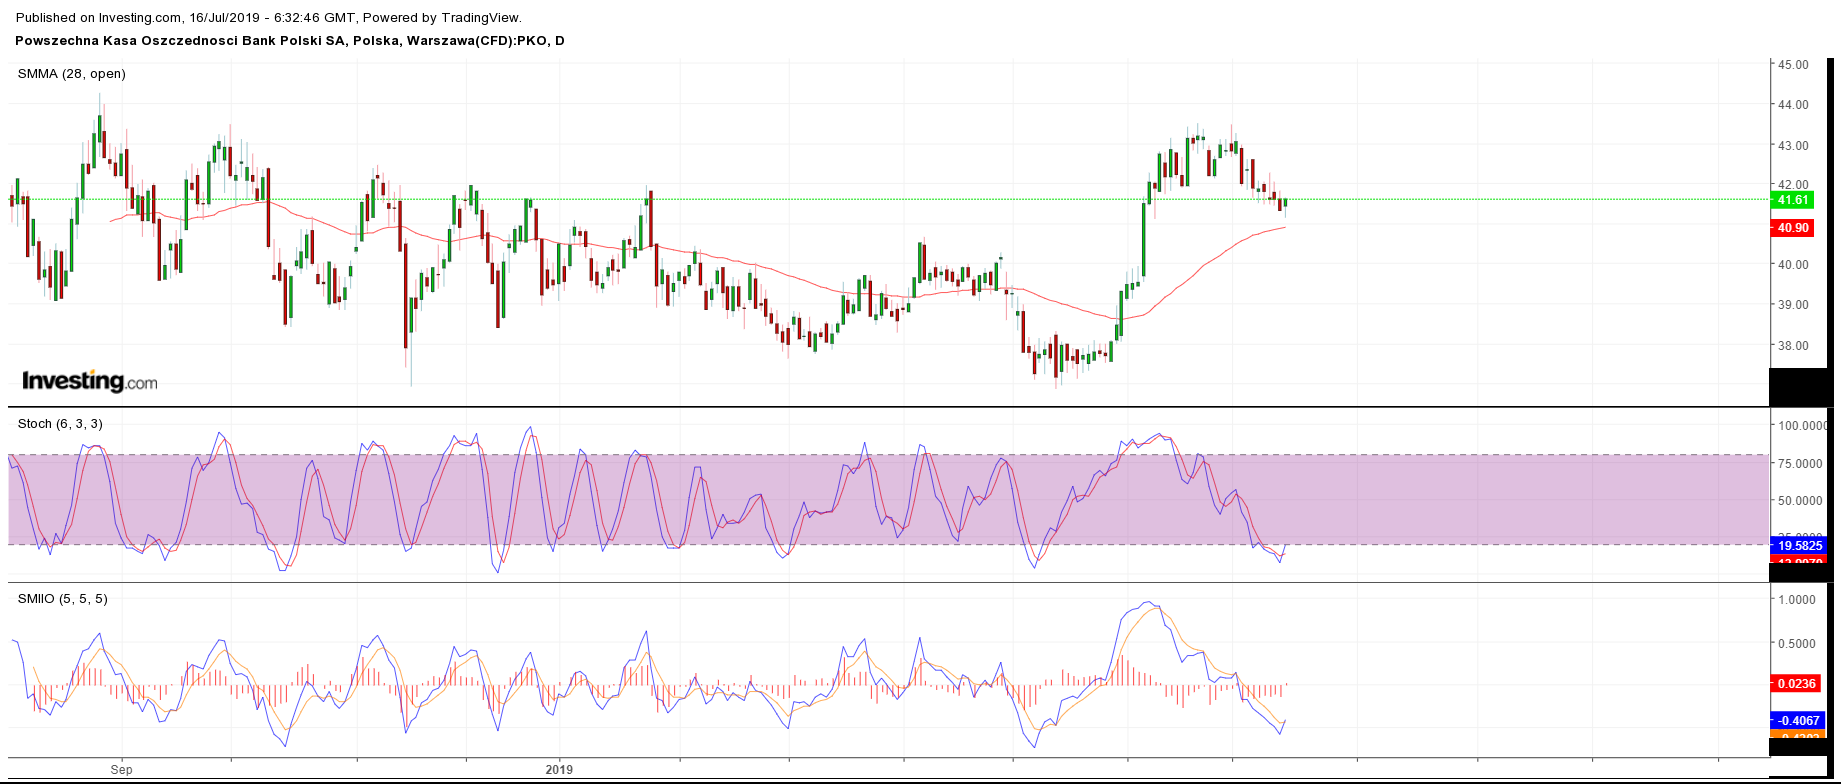Click the blue 19.5825 Stoch value tag
The image size is (1841, 784).
coord(1799,546)
